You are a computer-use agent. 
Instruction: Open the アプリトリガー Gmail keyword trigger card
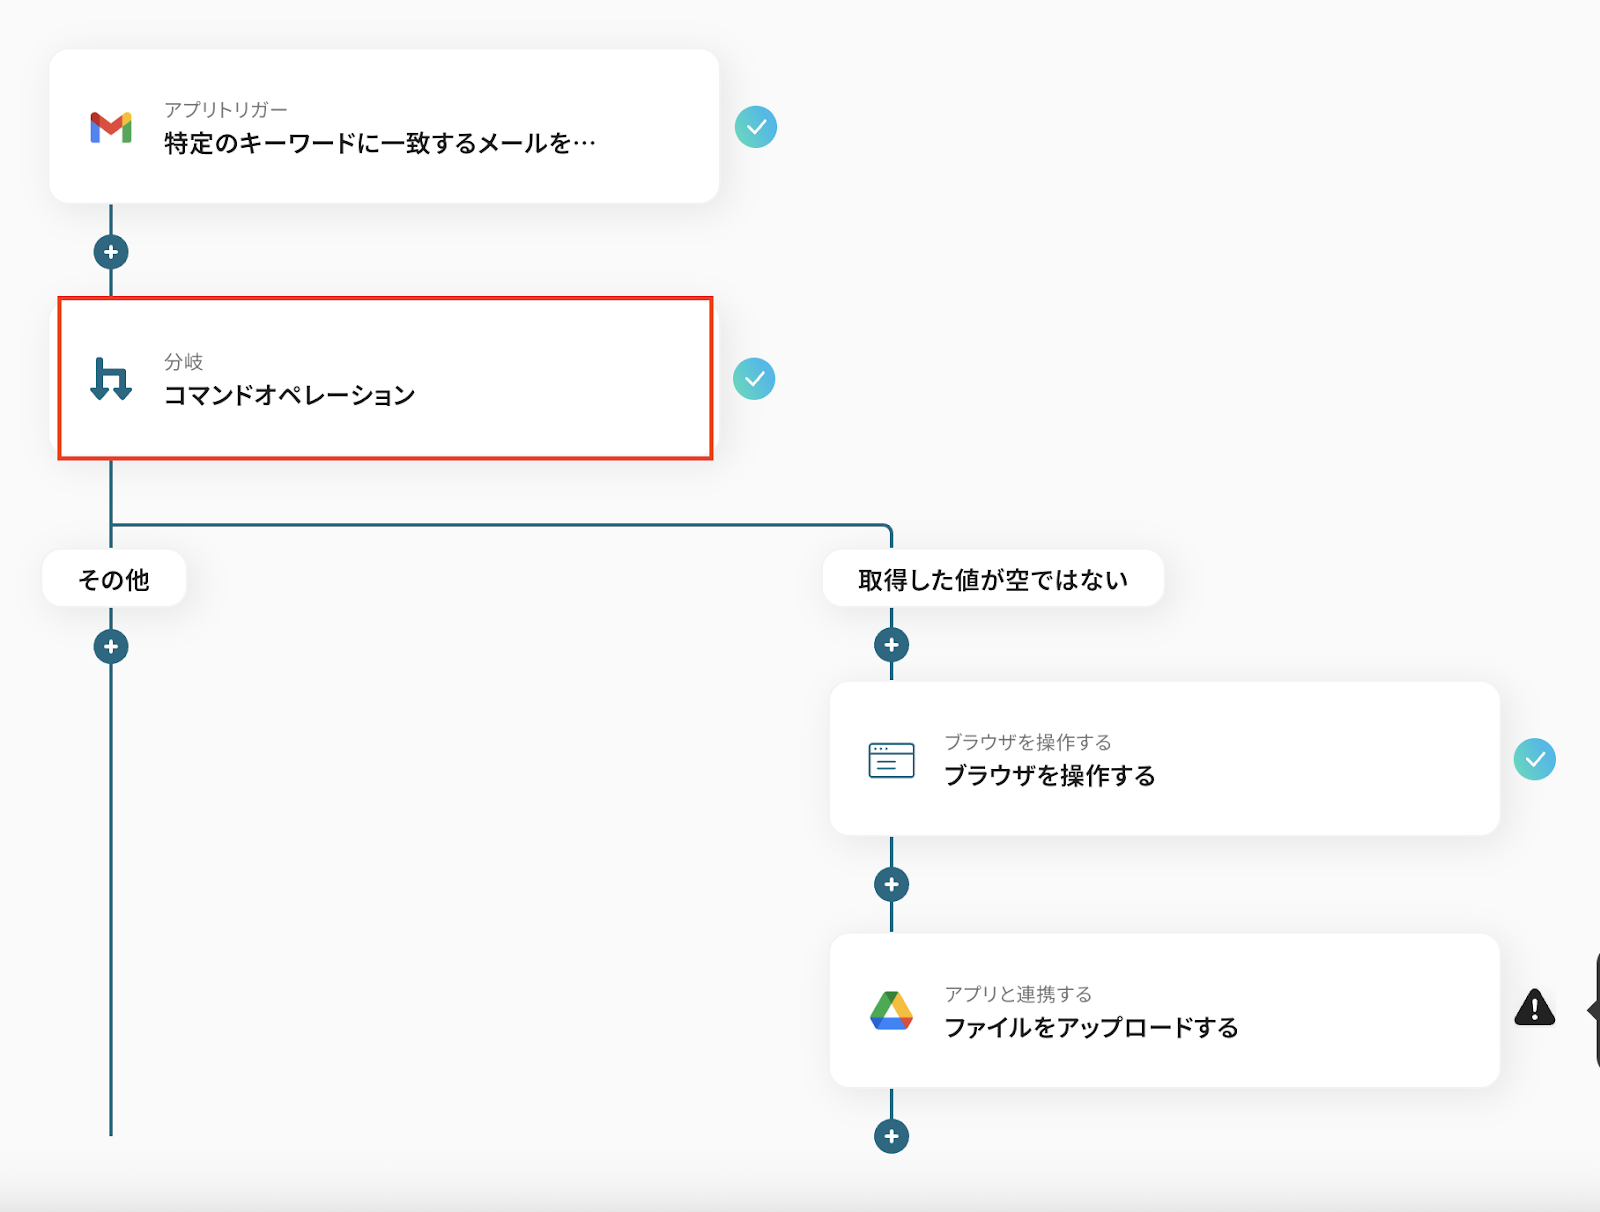pos(384,127)
